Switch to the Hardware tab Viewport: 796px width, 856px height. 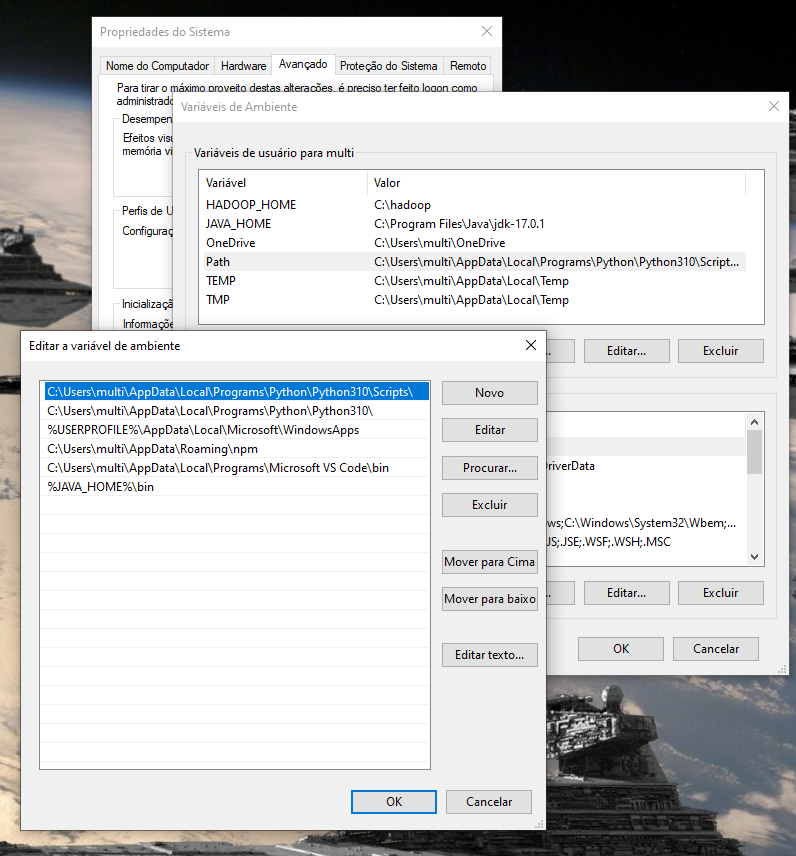[243, 66]
